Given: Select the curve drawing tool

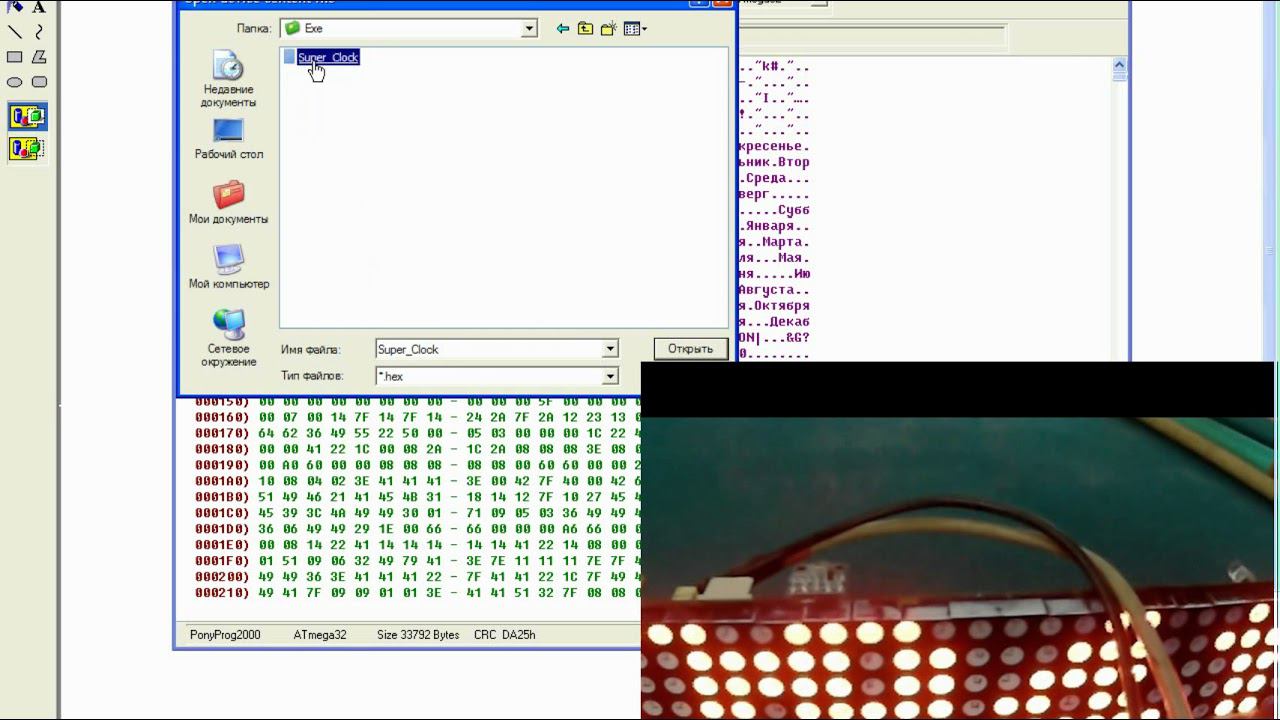Looking at the screenshot, I should tap(39, 32).
